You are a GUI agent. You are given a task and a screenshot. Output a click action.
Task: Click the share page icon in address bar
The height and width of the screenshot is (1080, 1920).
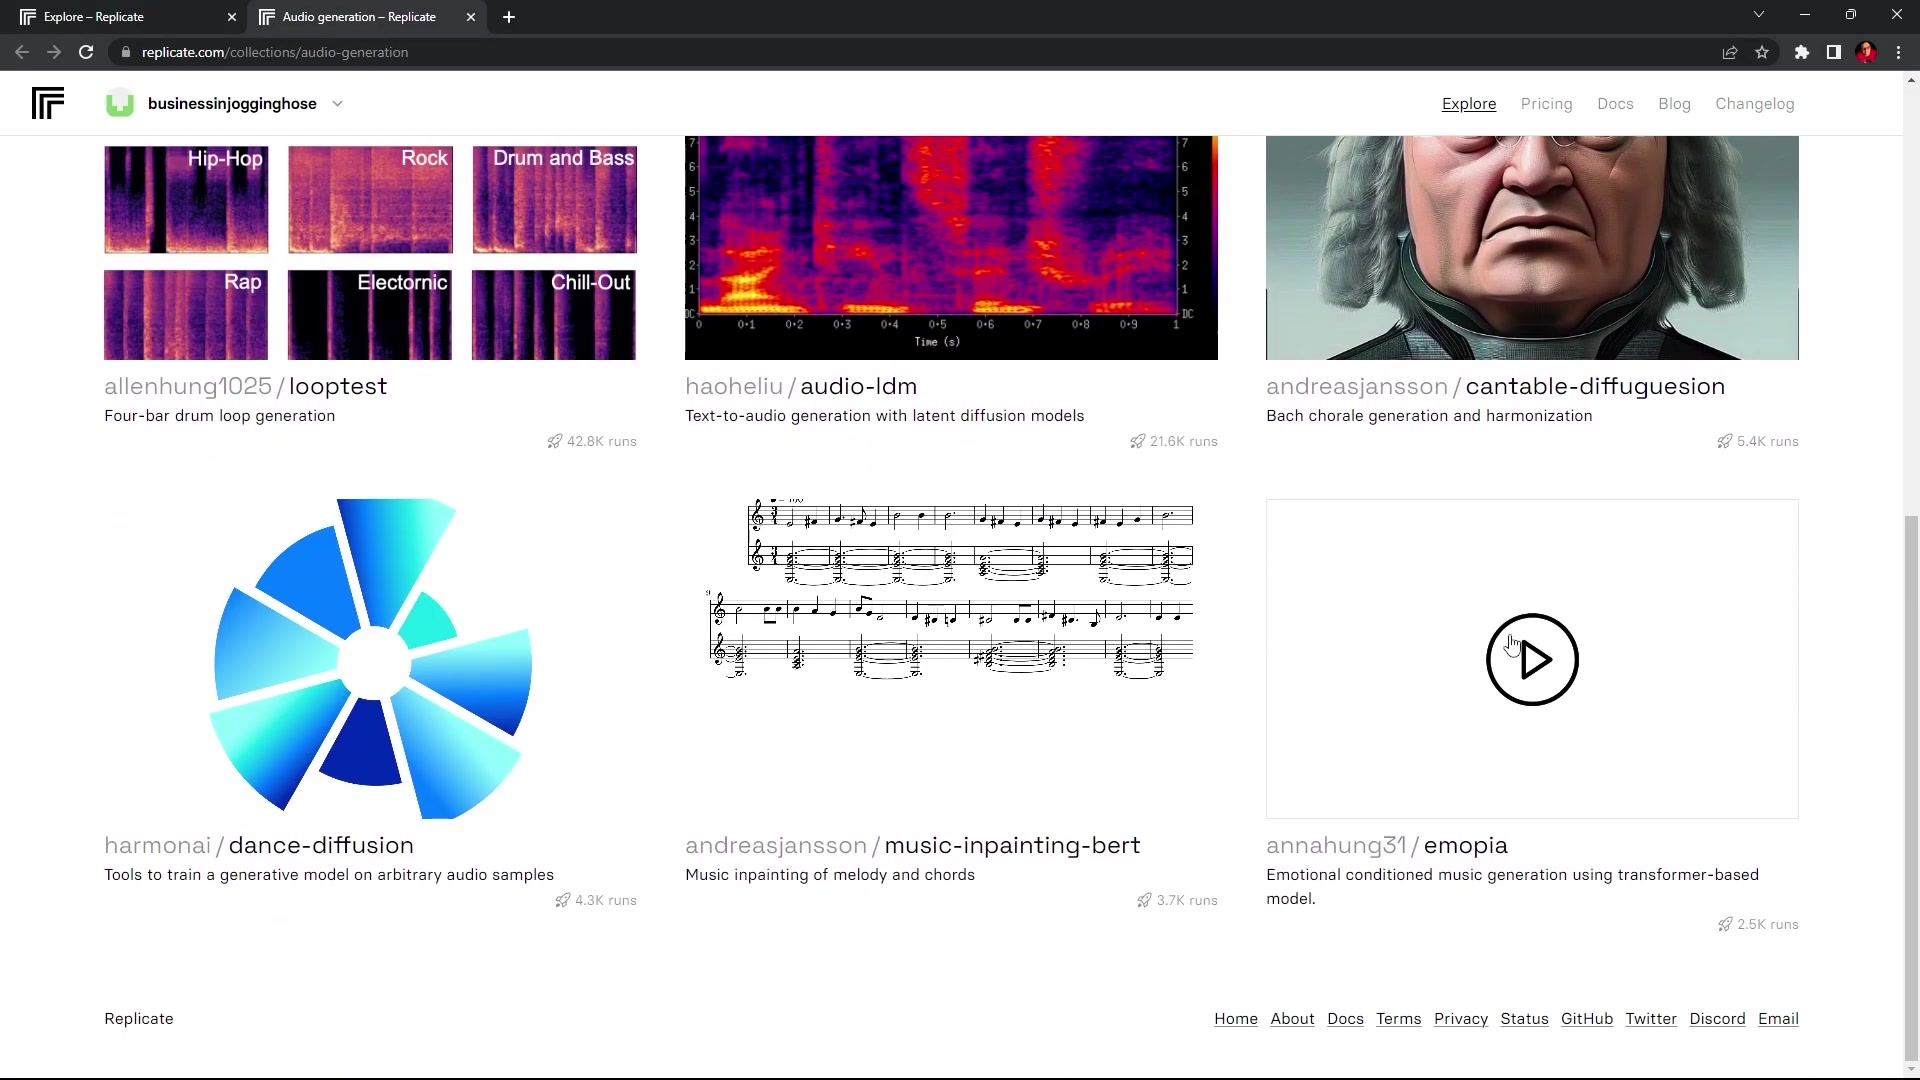pyautogui.click(x=1729, y=52)
